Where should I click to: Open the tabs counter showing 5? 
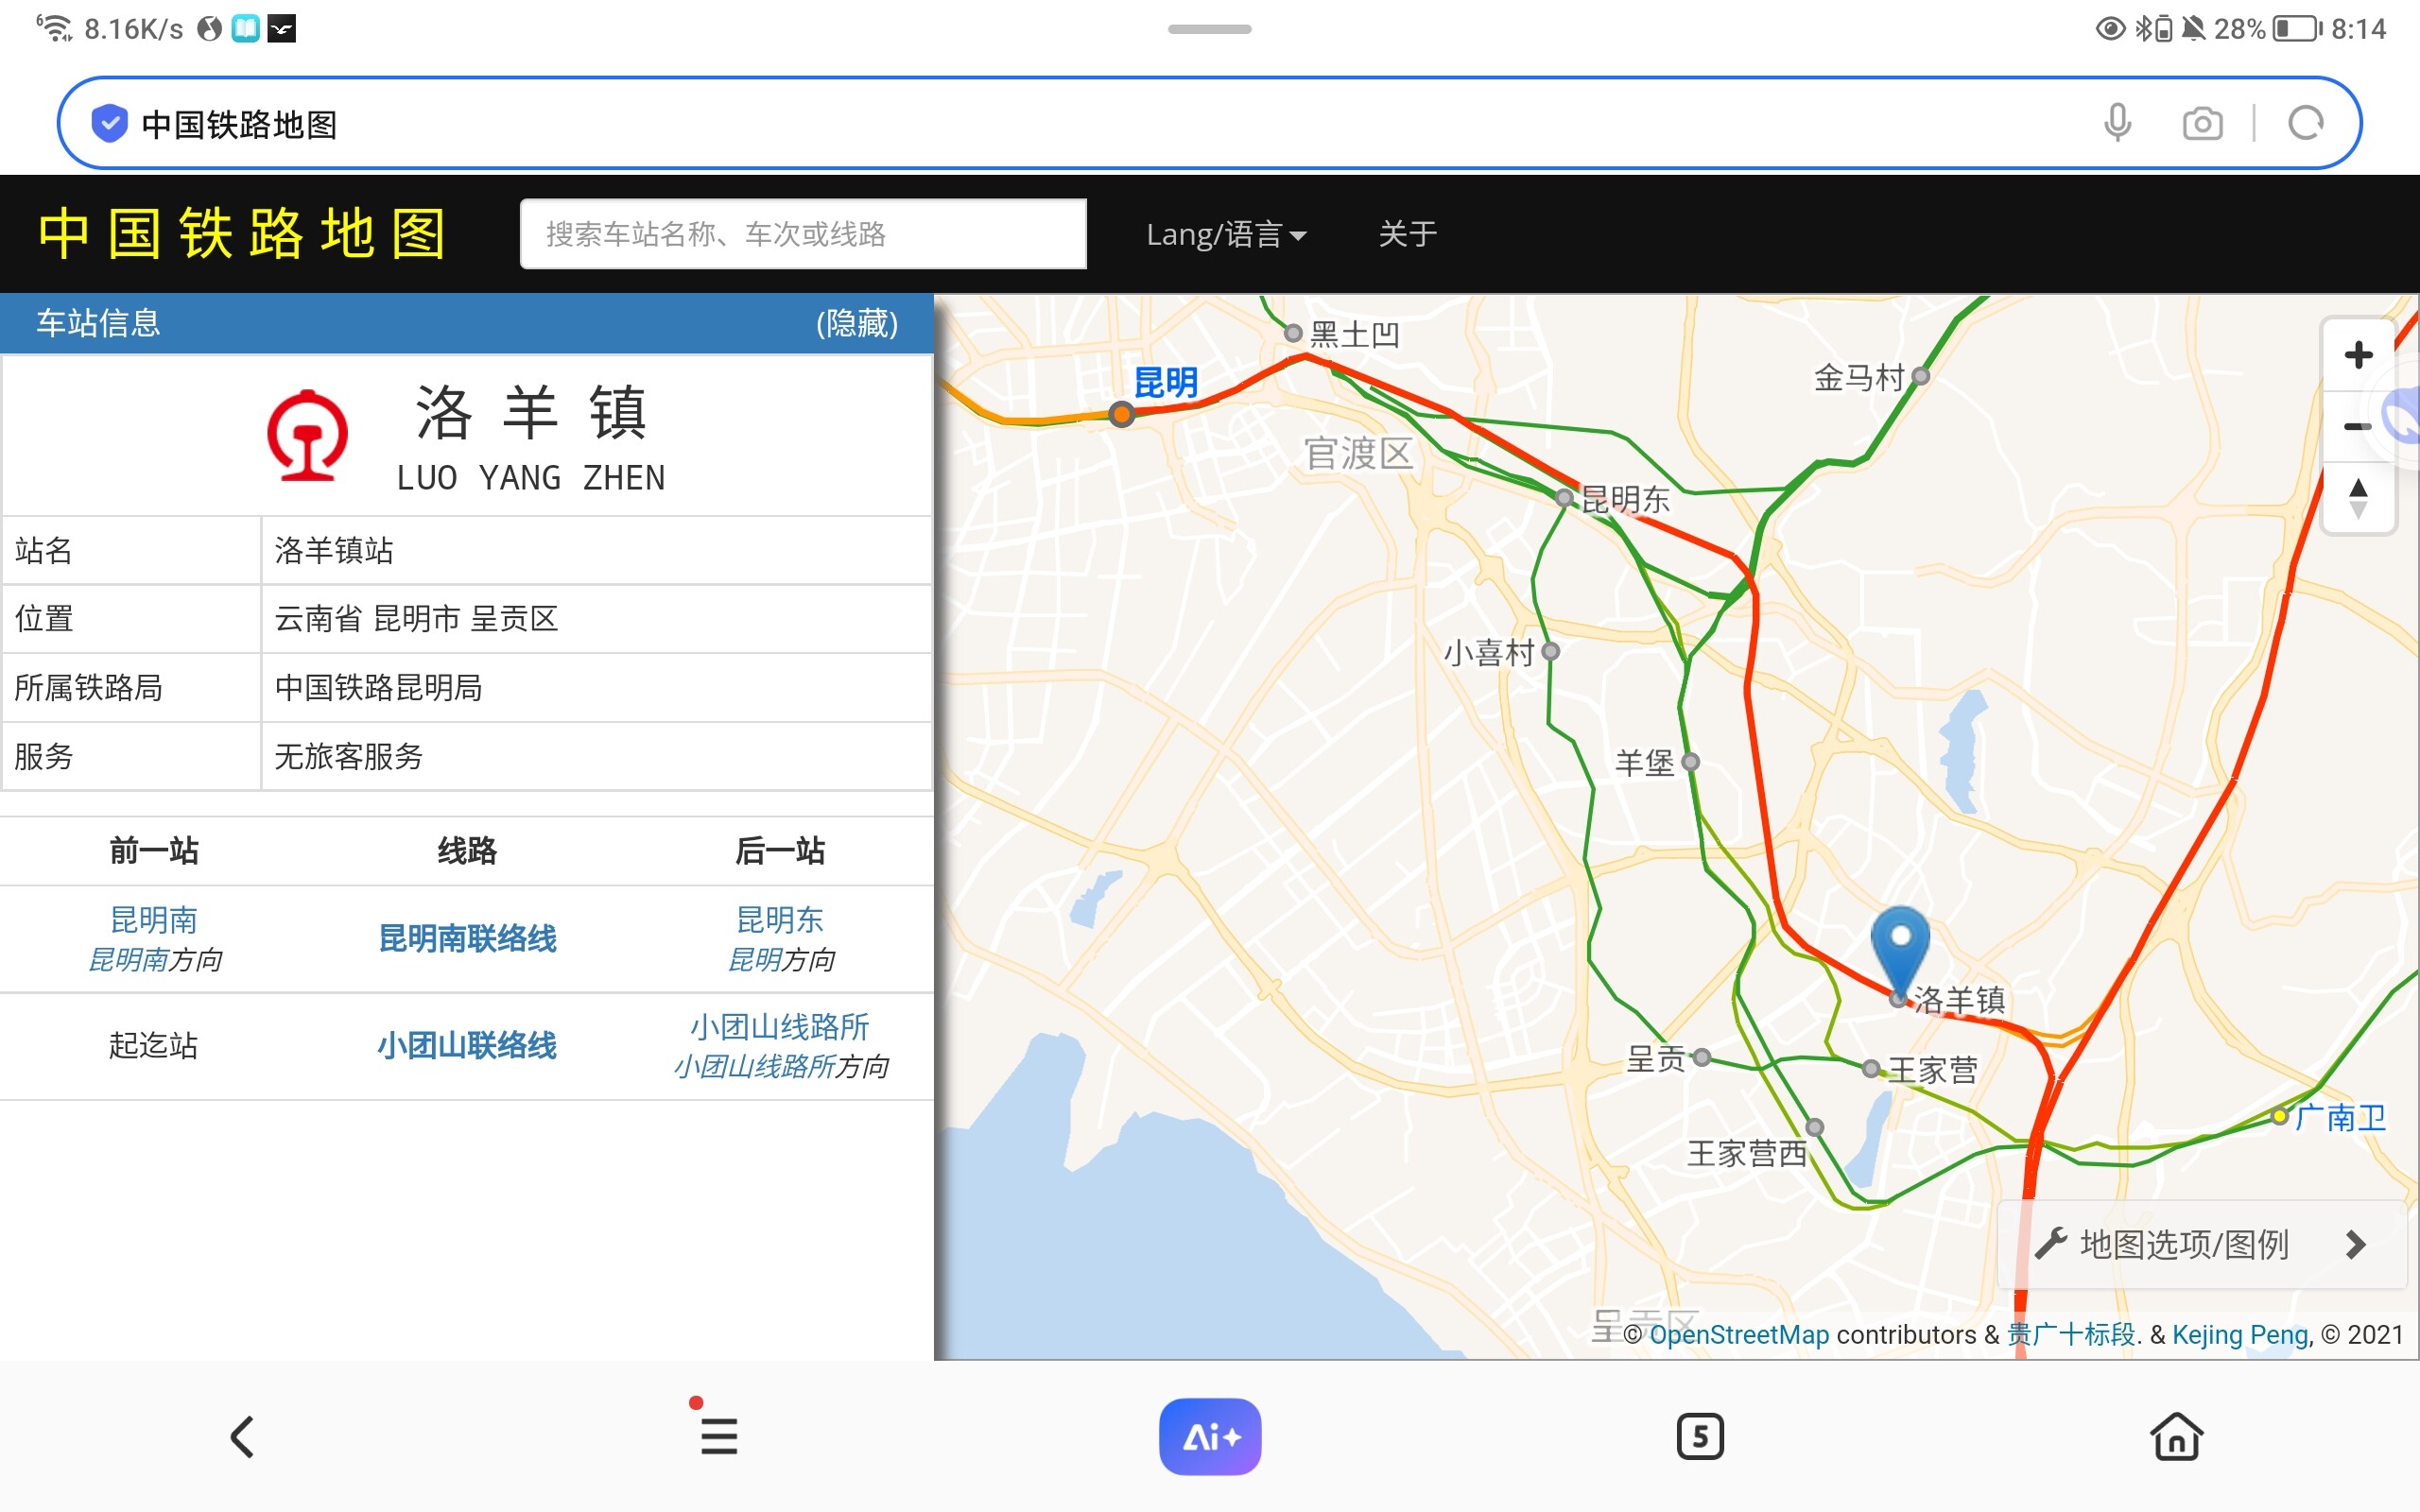coord(1699,1437)
